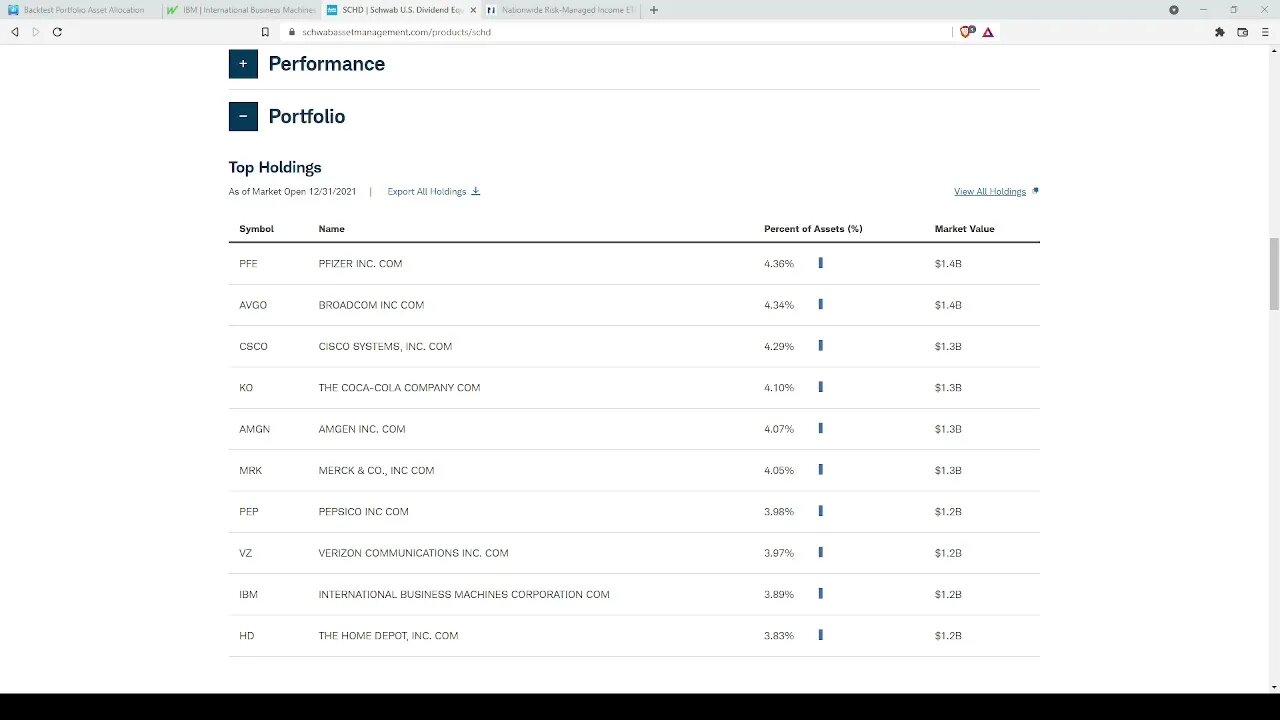This screenshot has width=1280, height=720.
Task: Click As of Market Open 12/31/2021 text
Action: tap(292, 191)
